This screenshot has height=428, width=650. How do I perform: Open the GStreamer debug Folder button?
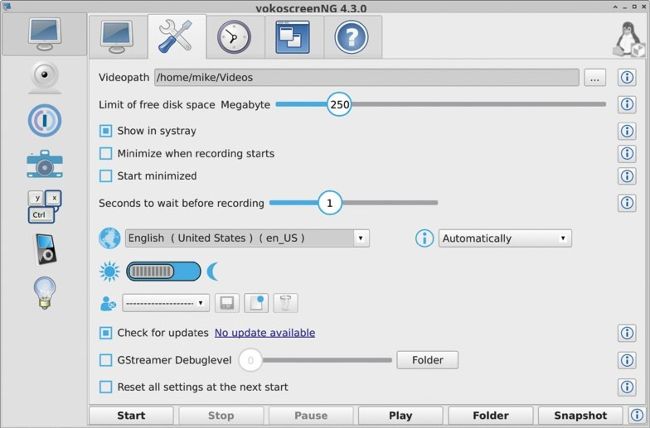pyautogui.click(x=427, y=360)
